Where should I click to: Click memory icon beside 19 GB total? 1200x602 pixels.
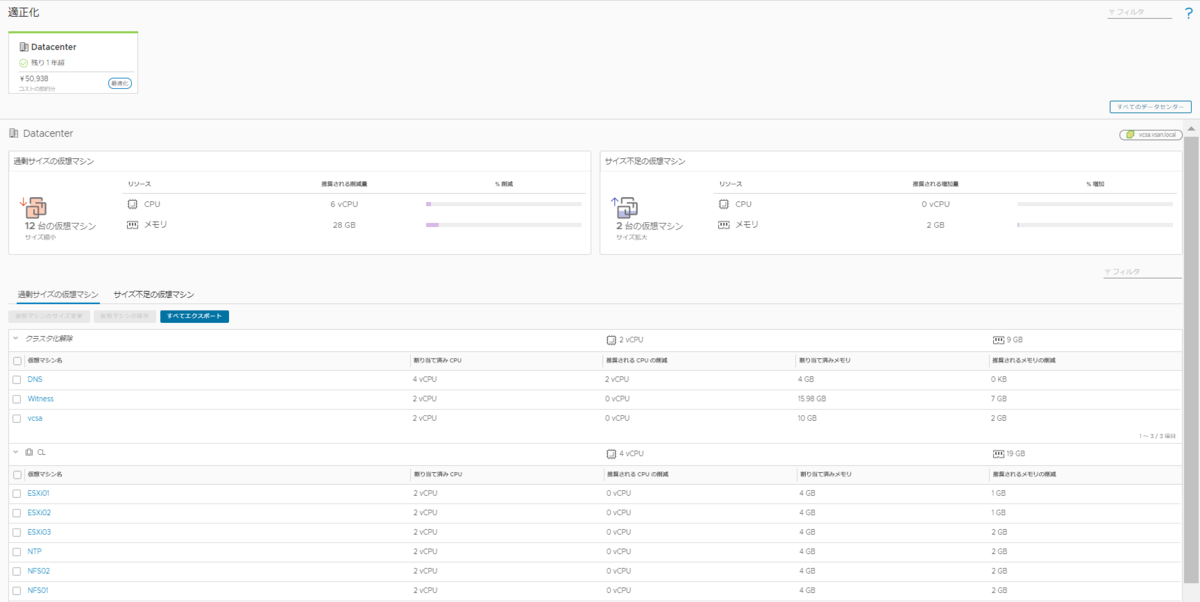tap(998, 453)
